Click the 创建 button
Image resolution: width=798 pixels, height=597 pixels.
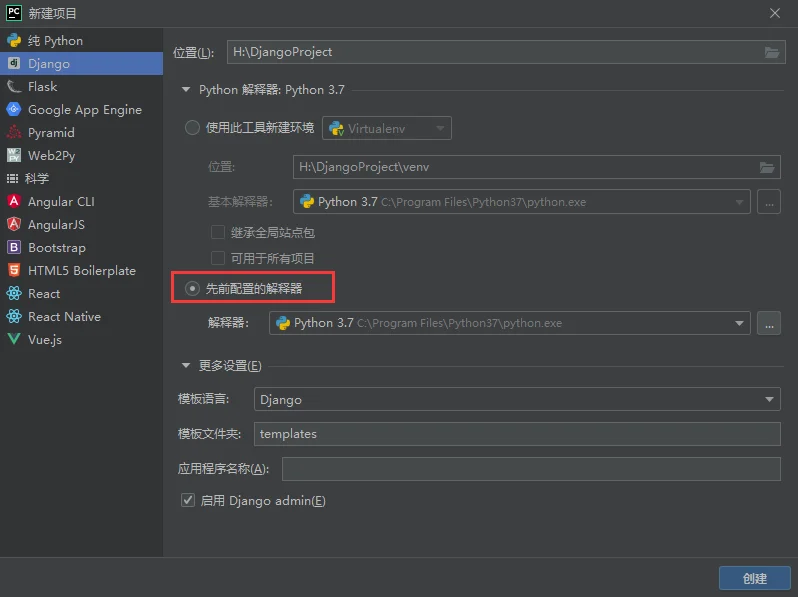click(x=754, y=578)
